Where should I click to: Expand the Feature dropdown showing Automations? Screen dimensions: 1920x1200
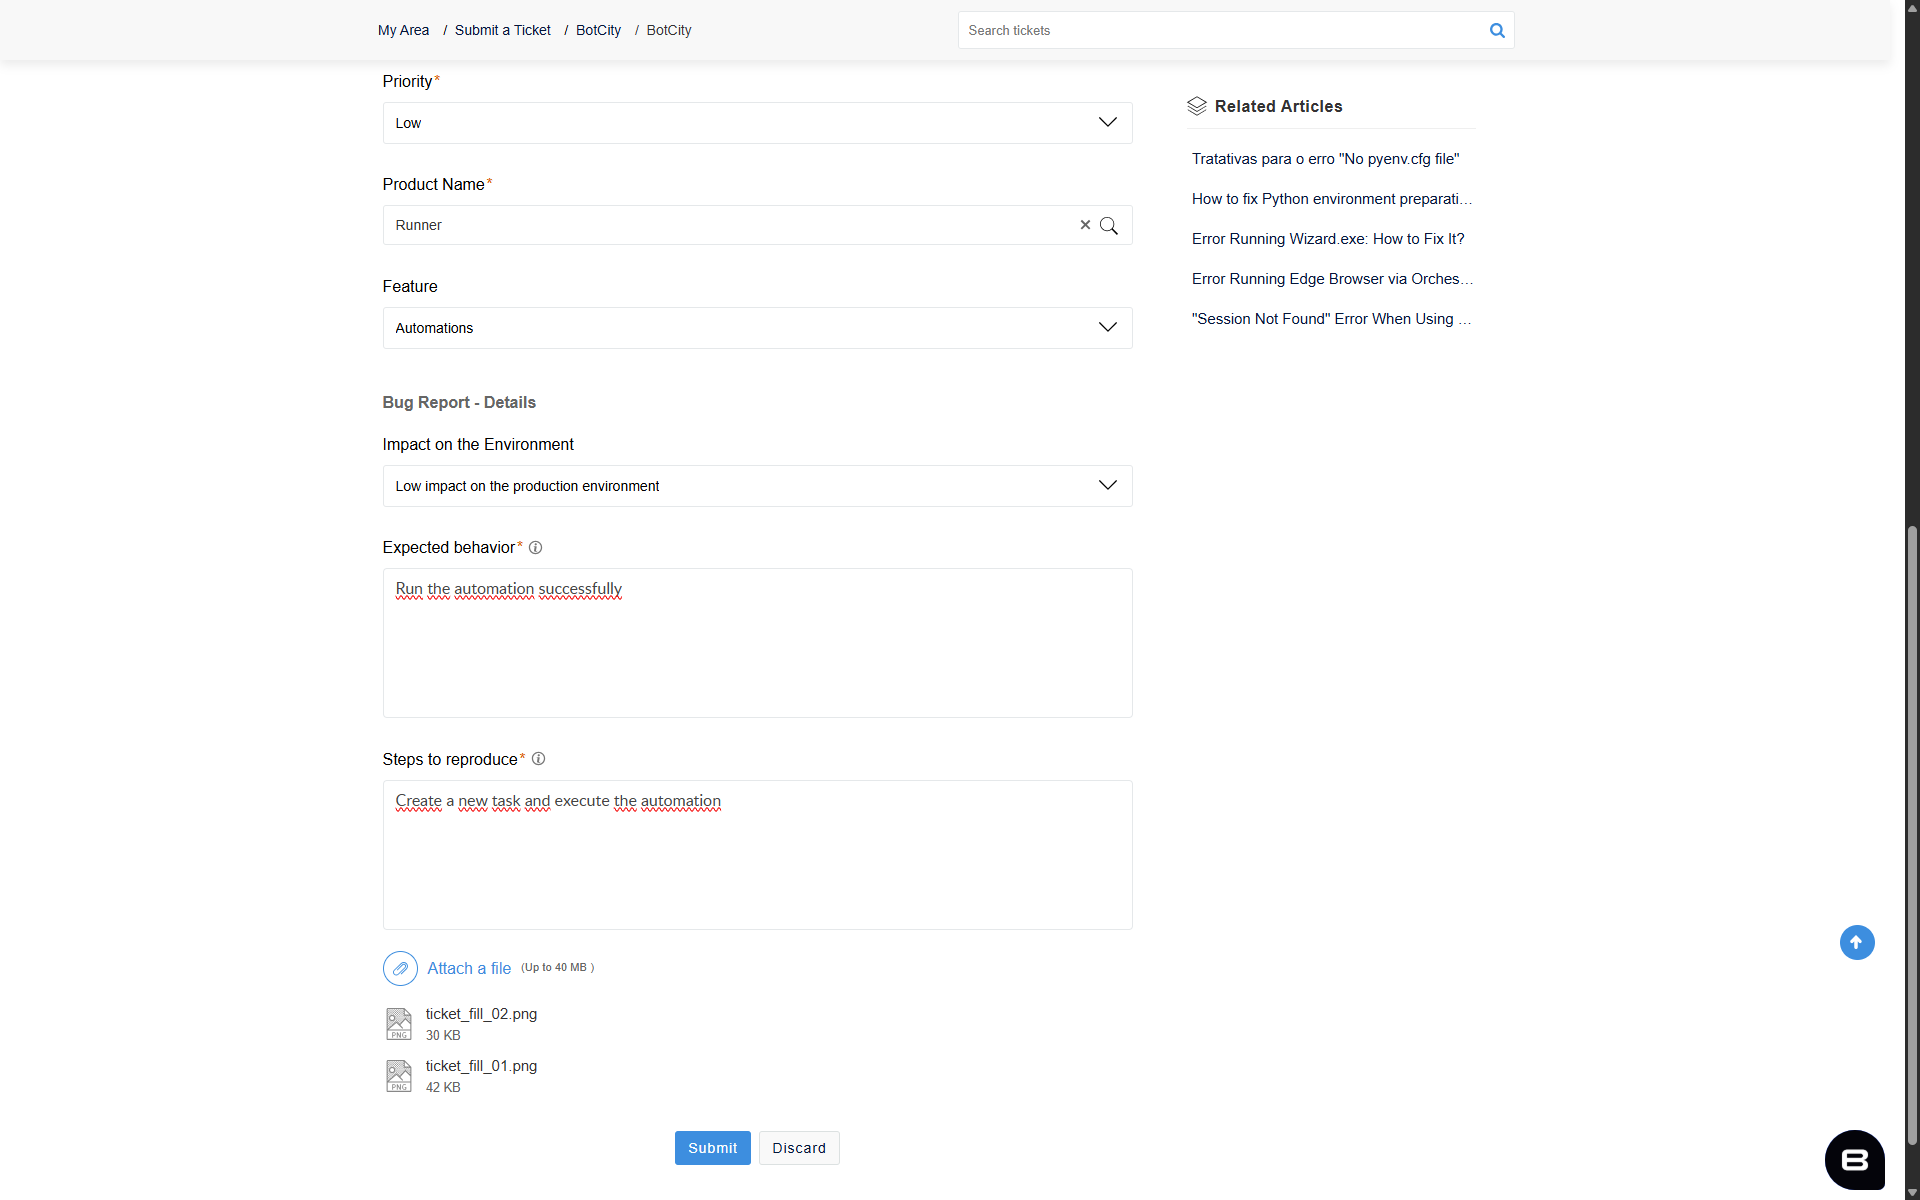[757, 328]
